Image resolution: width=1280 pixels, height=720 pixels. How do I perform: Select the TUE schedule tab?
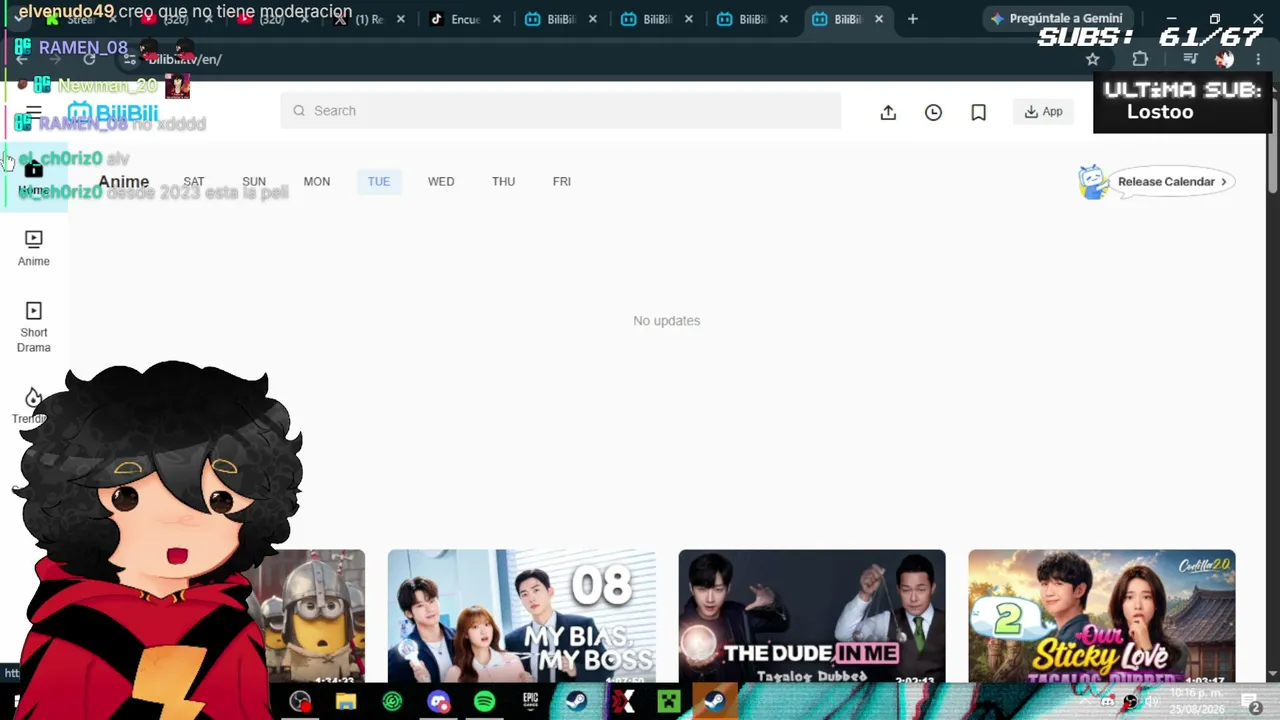[x=379, y=182]
